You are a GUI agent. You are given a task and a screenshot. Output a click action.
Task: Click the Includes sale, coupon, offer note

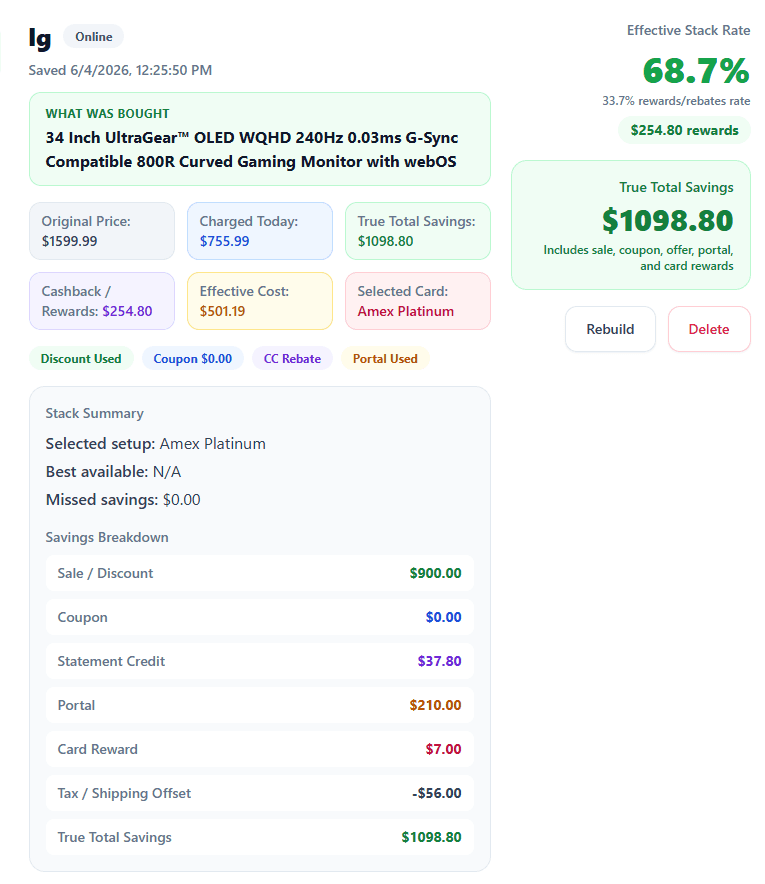638,258
